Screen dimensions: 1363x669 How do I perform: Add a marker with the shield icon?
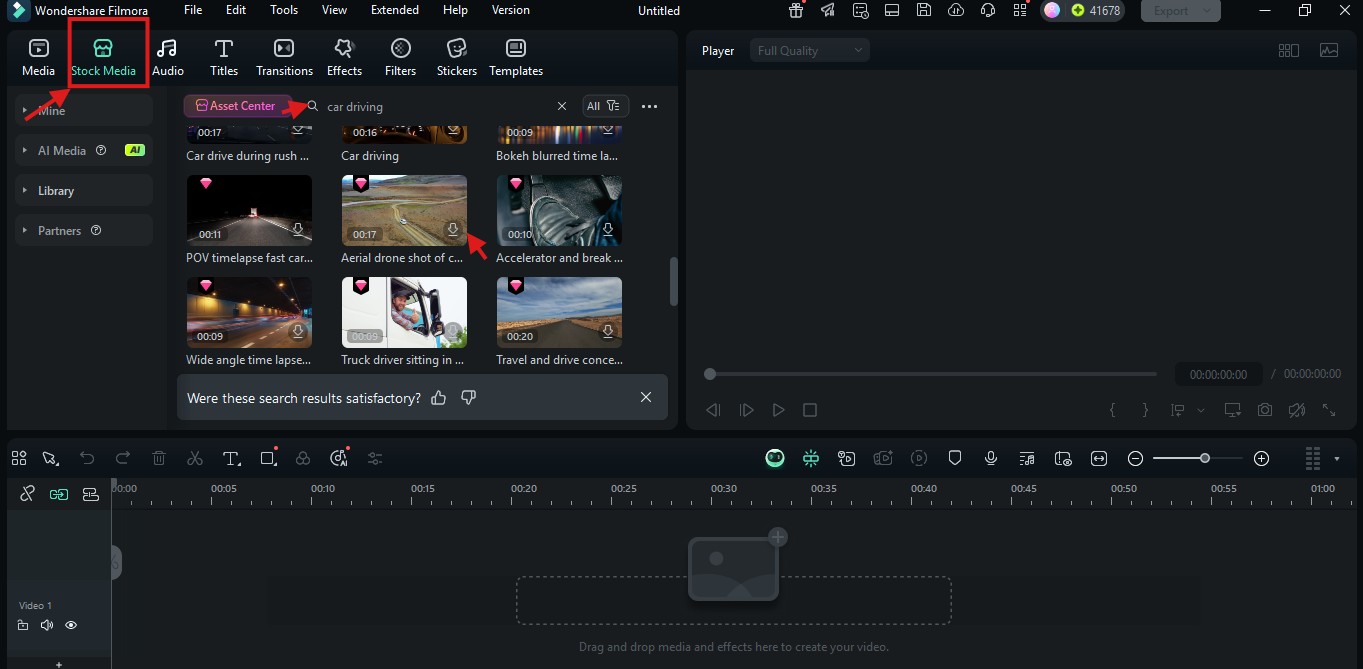click(955, 458)
